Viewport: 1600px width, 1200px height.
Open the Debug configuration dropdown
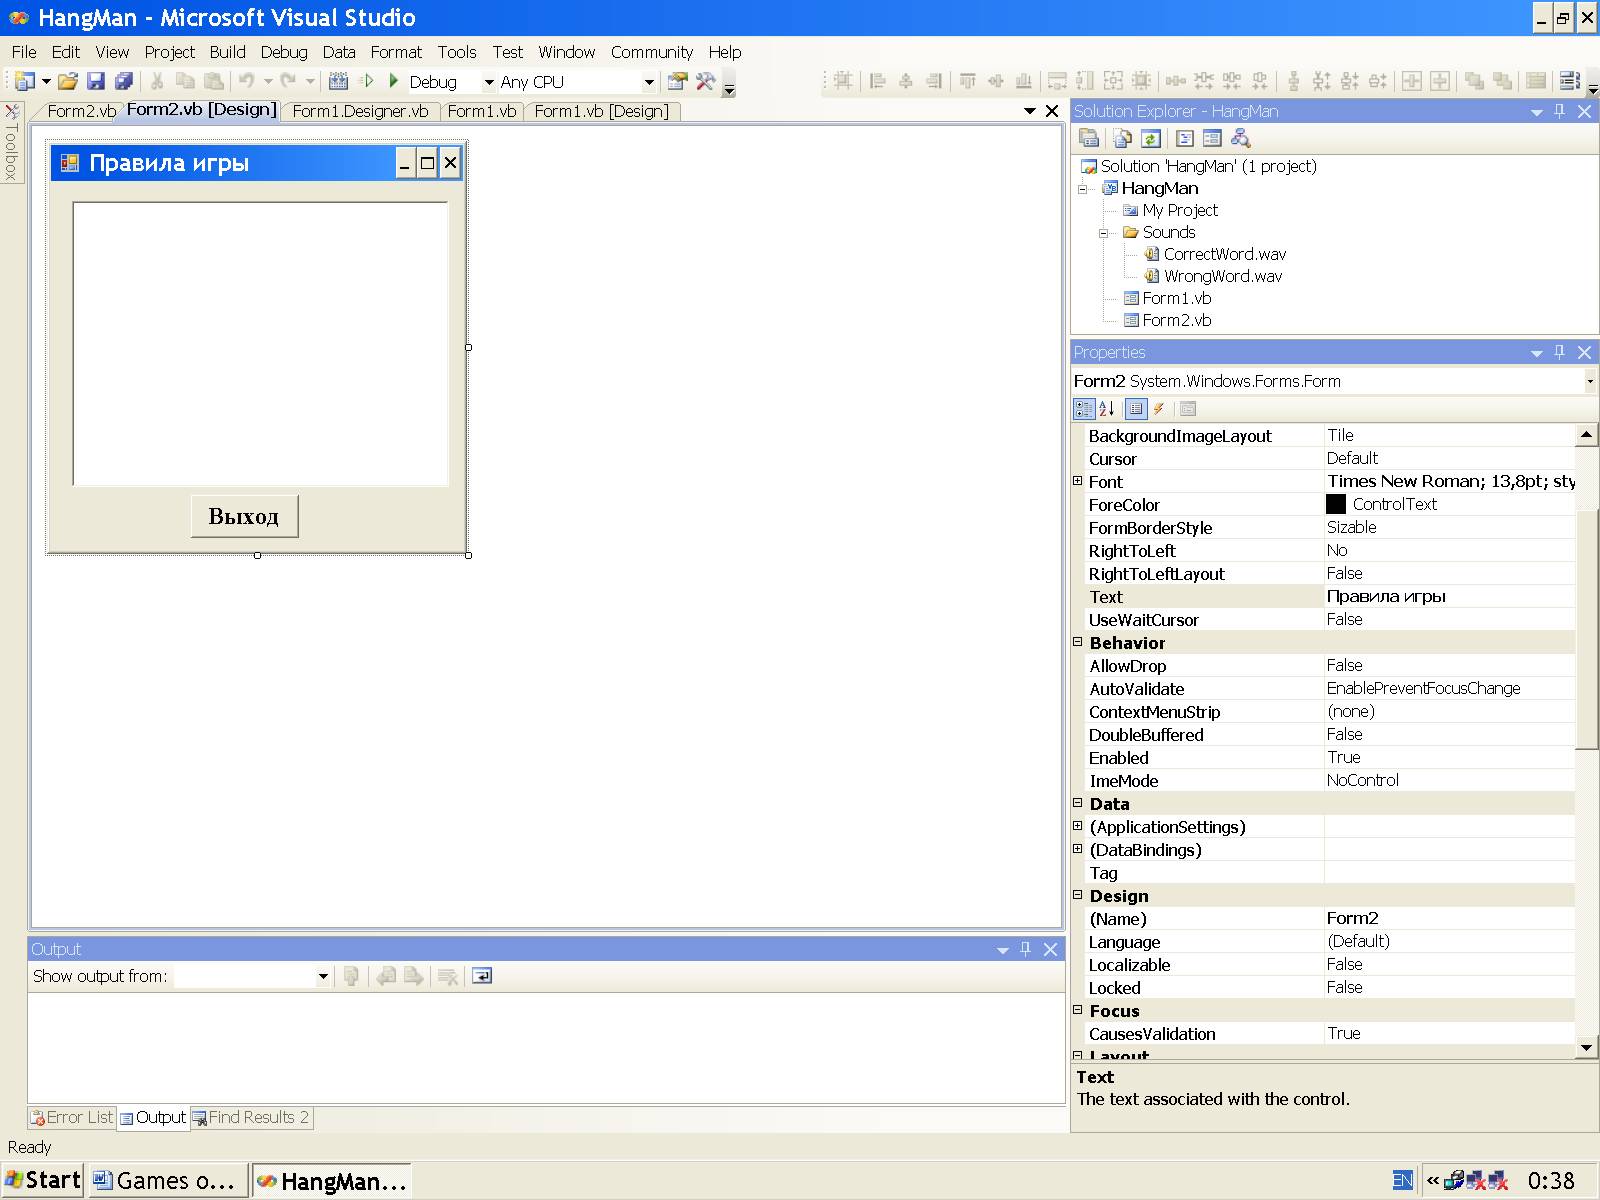(489, 82)
